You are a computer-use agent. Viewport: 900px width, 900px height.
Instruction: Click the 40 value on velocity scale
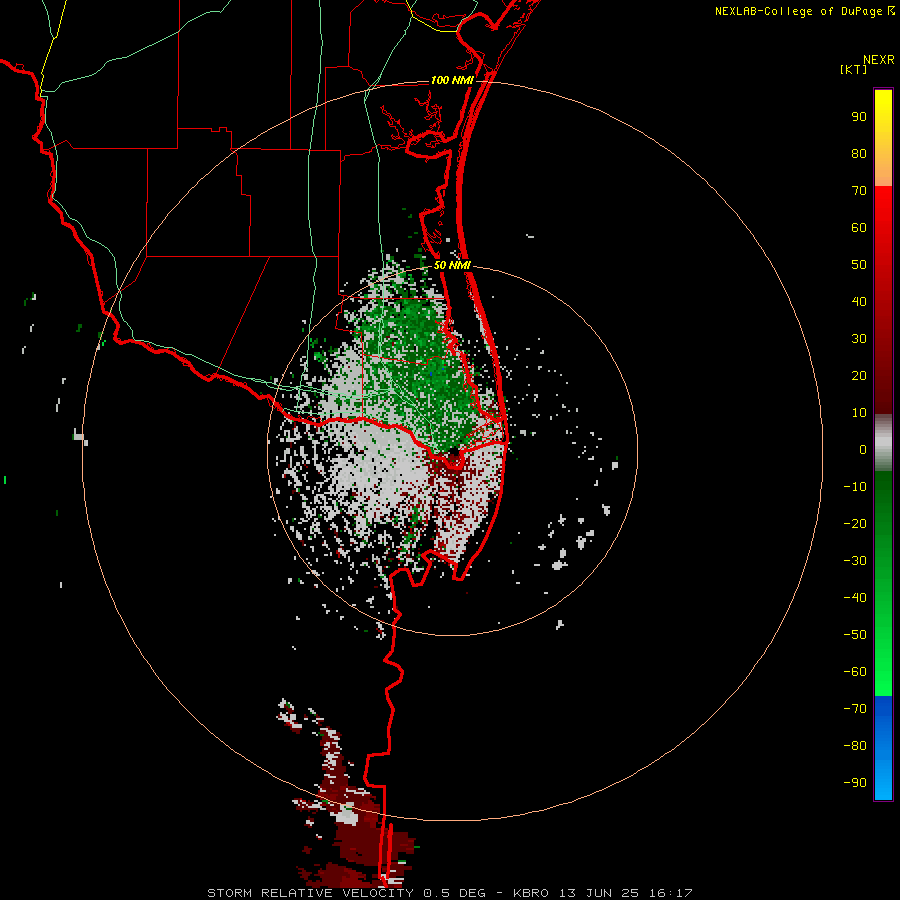coord(859,301)
